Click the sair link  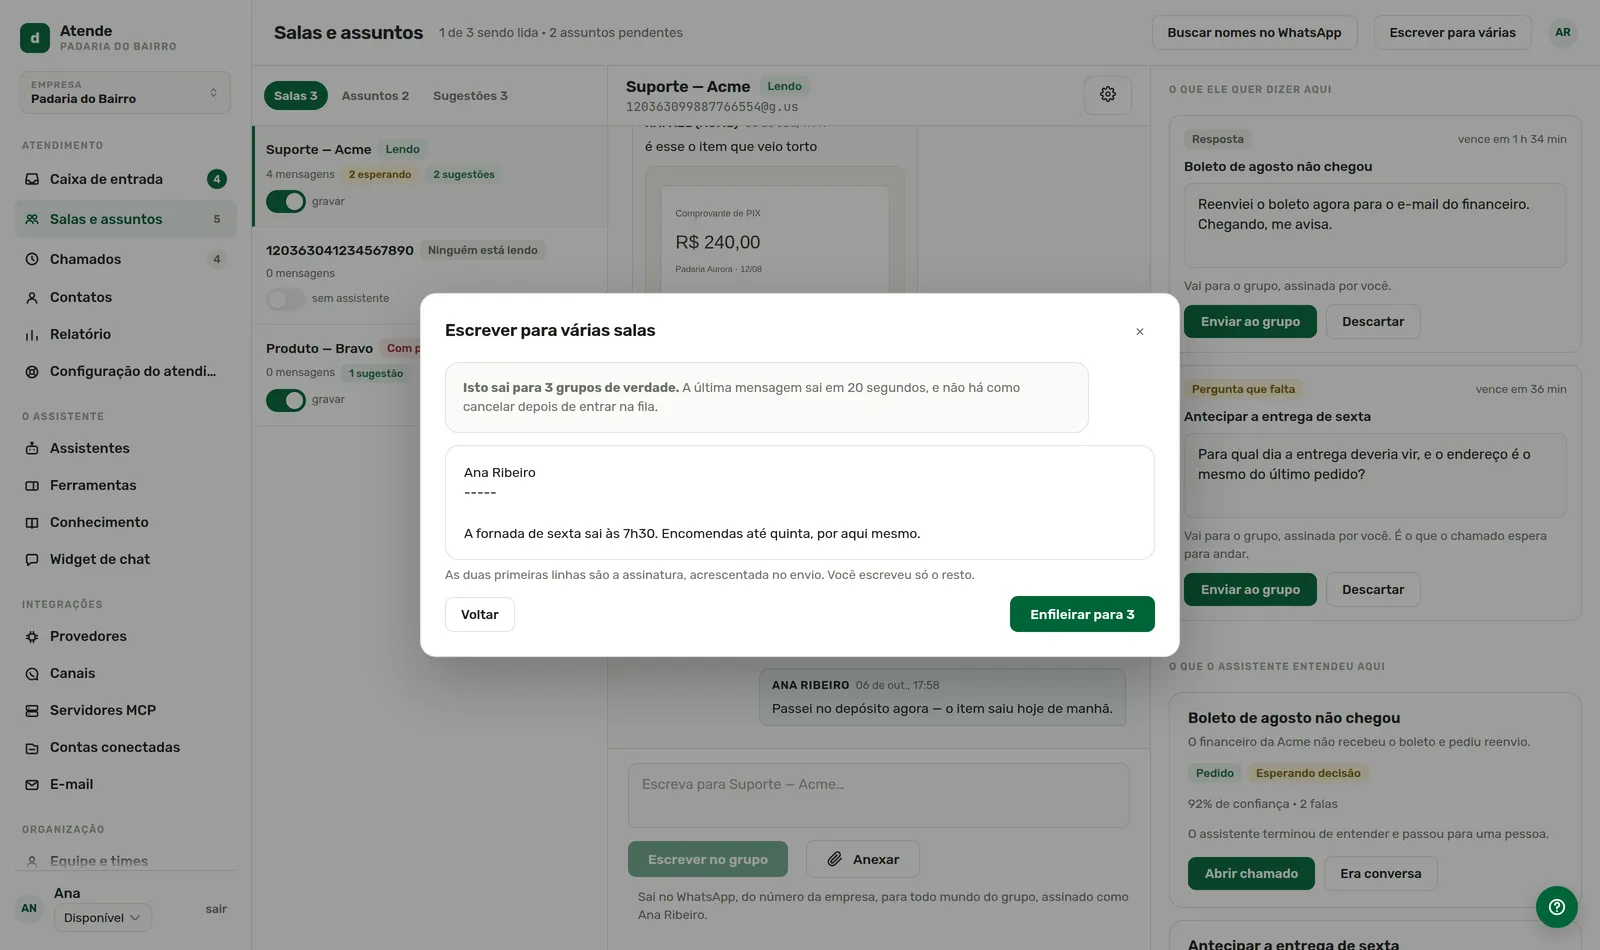[216, 909]
